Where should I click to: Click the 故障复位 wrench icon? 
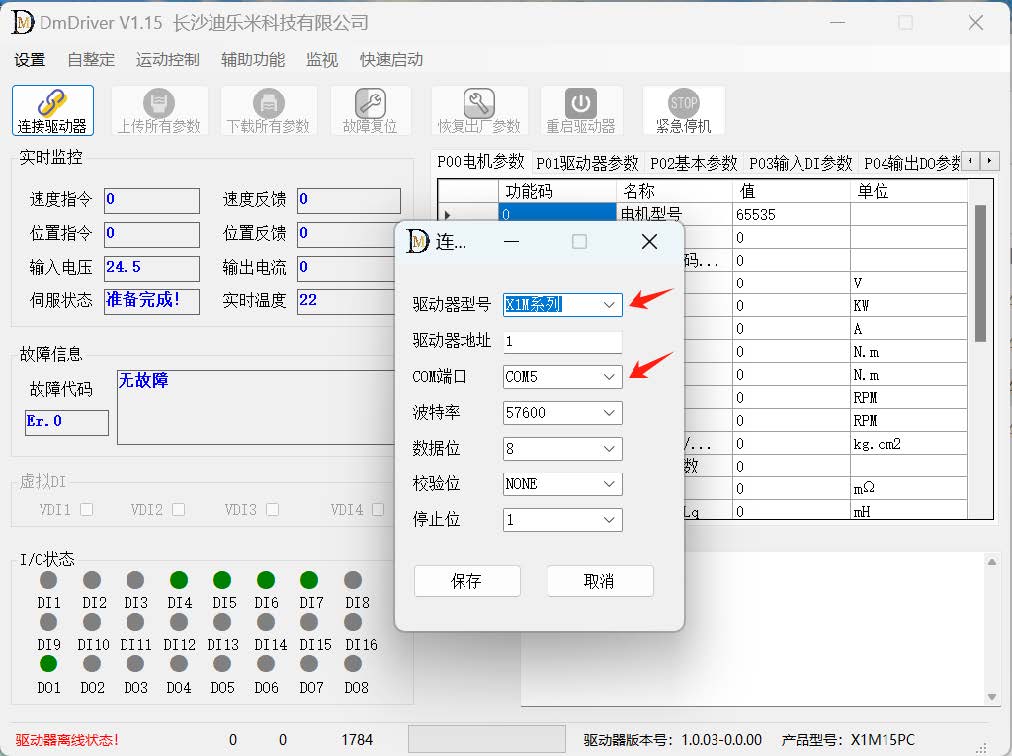tap(370, 103)
